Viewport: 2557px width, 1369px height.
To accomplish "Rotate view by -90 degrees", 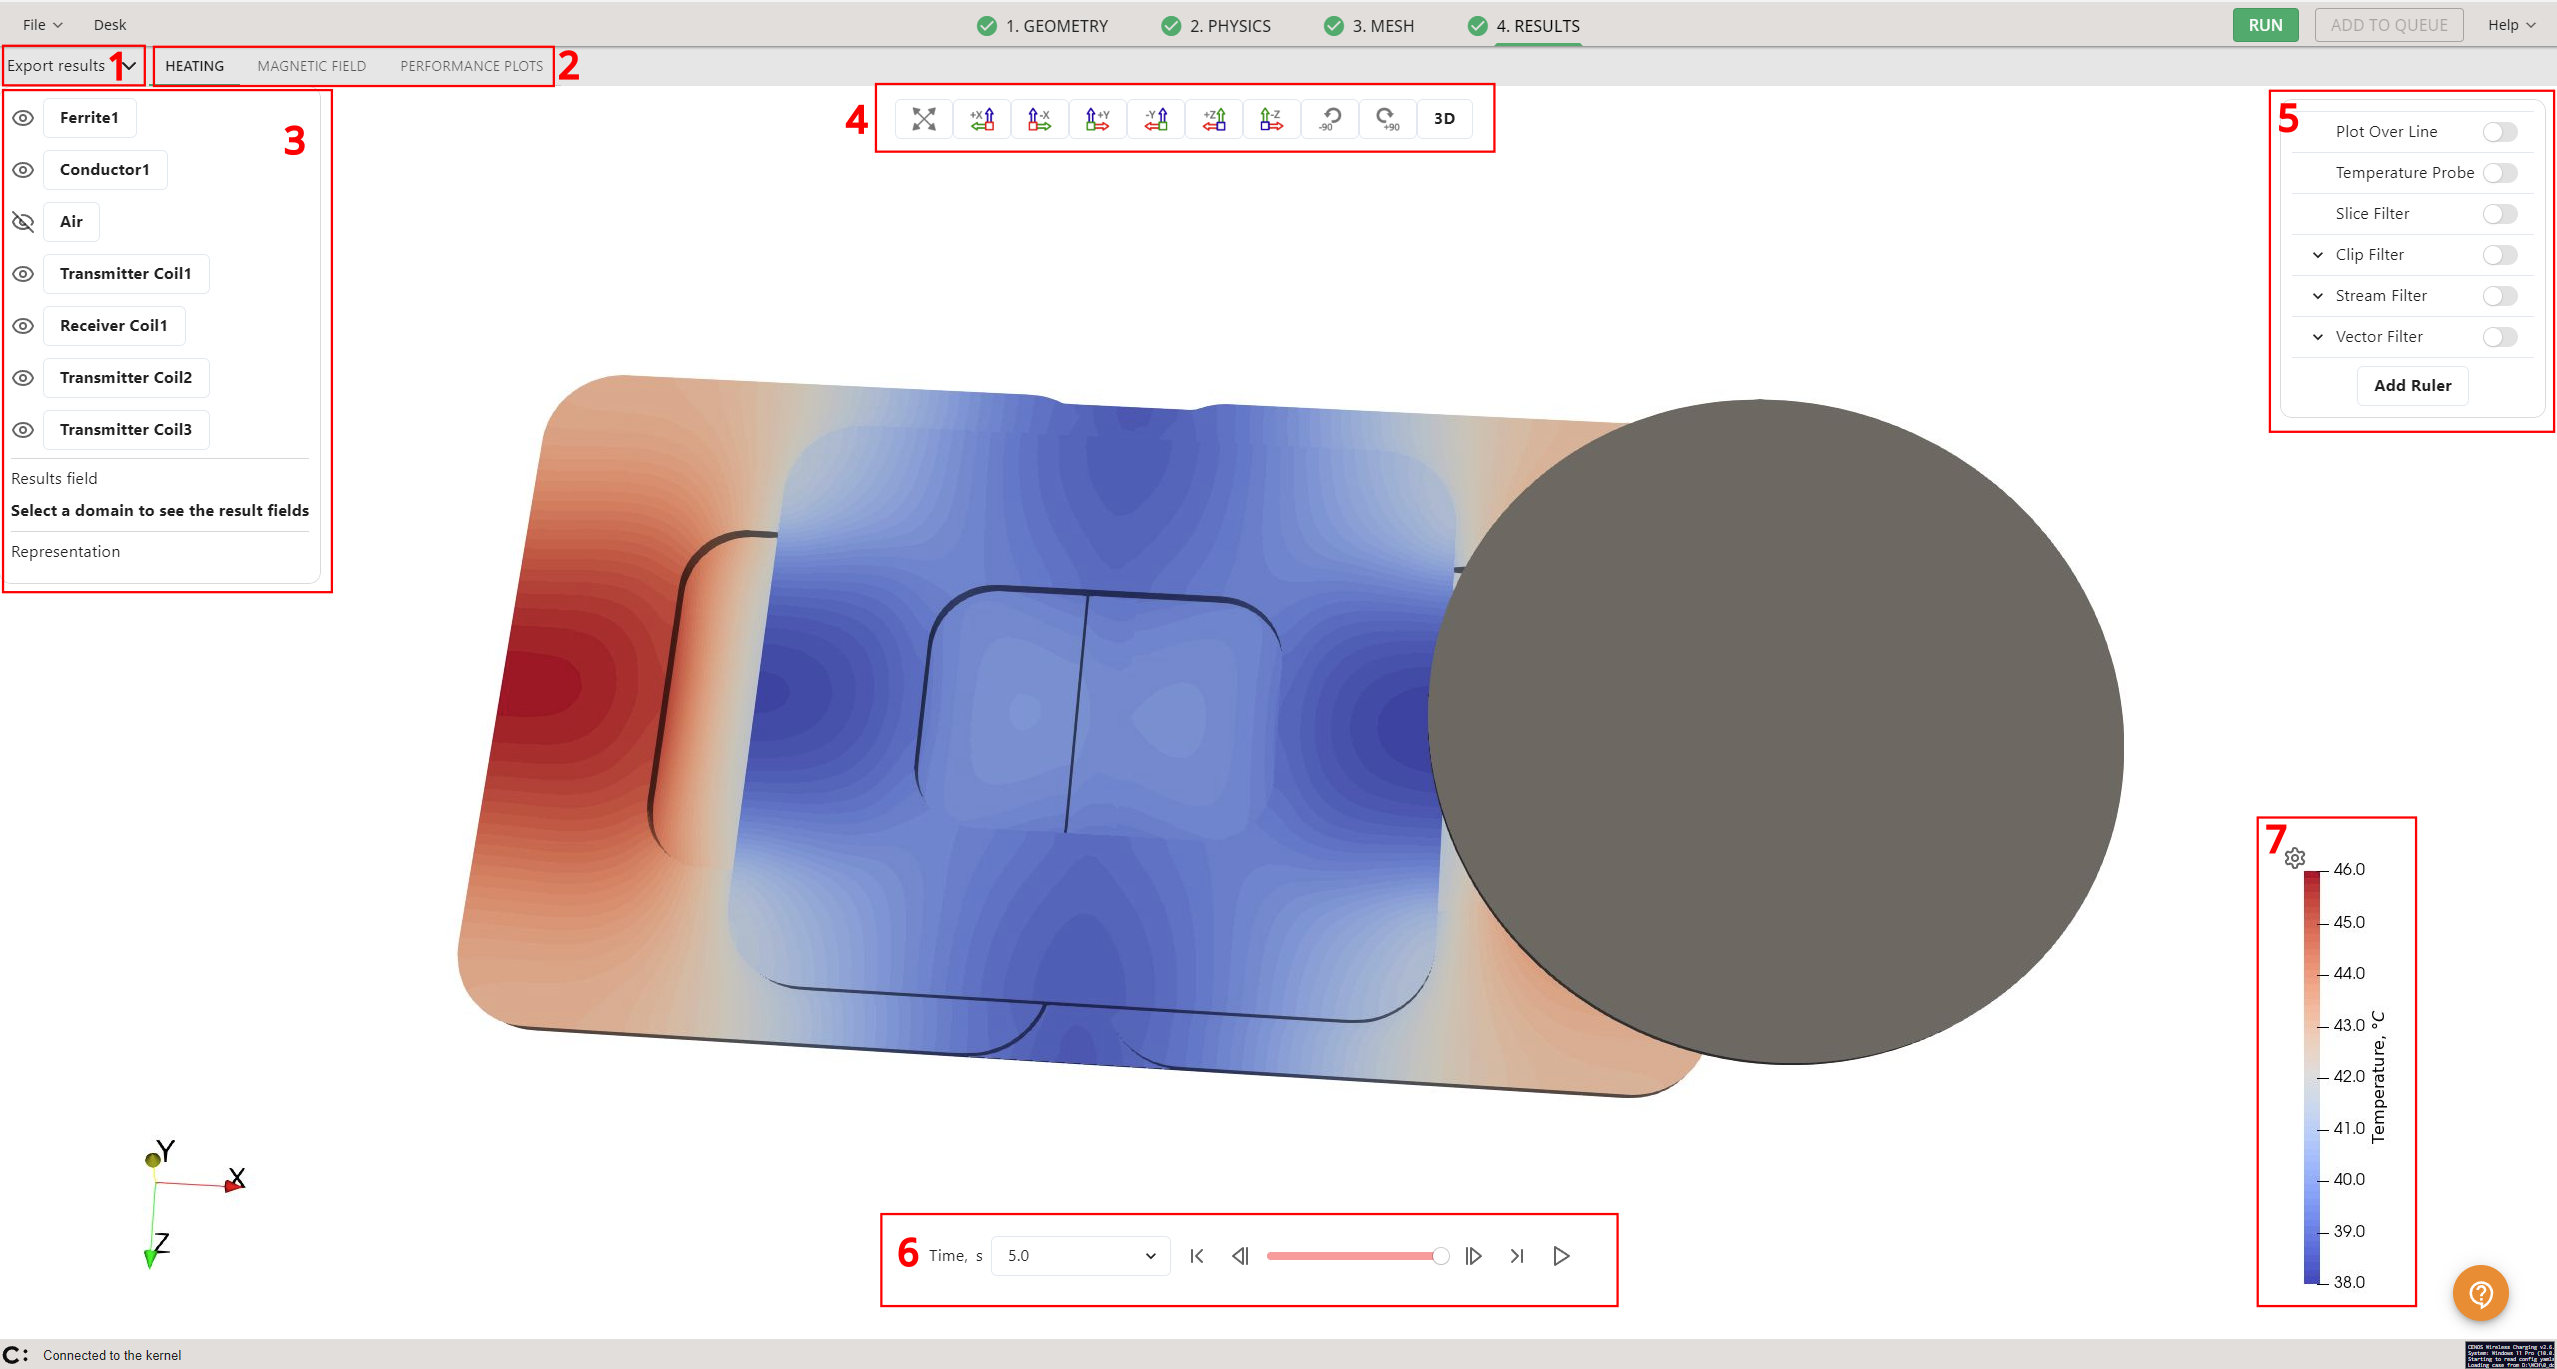I will pos(1329,119).
